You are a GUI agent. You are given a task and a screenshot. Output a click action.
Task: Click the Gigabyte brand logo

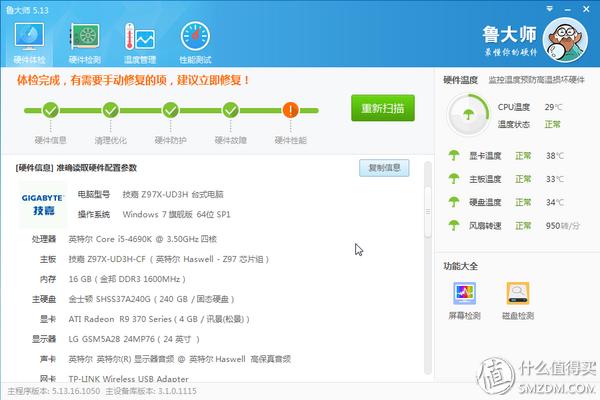tap(43, 204)
